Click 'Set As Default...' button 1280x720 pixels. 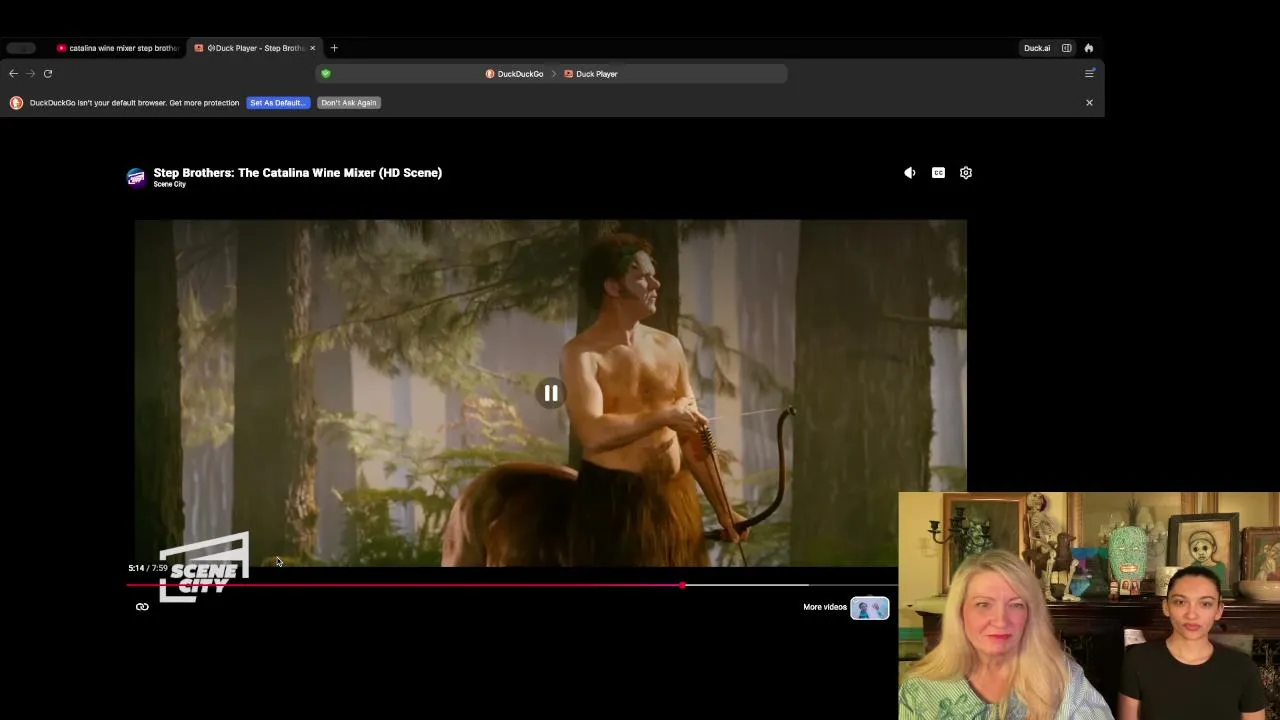click(x=278, y=103)
